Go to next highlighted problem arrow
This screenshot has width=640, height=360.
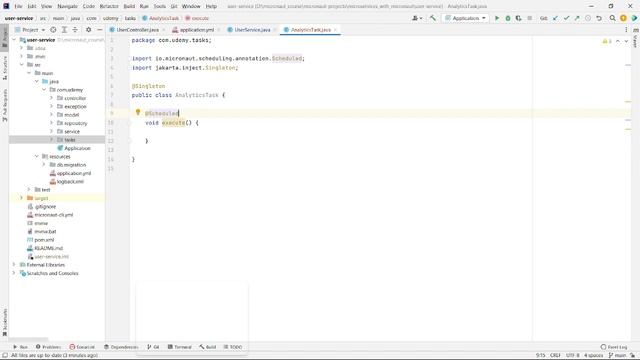[627, 41]
